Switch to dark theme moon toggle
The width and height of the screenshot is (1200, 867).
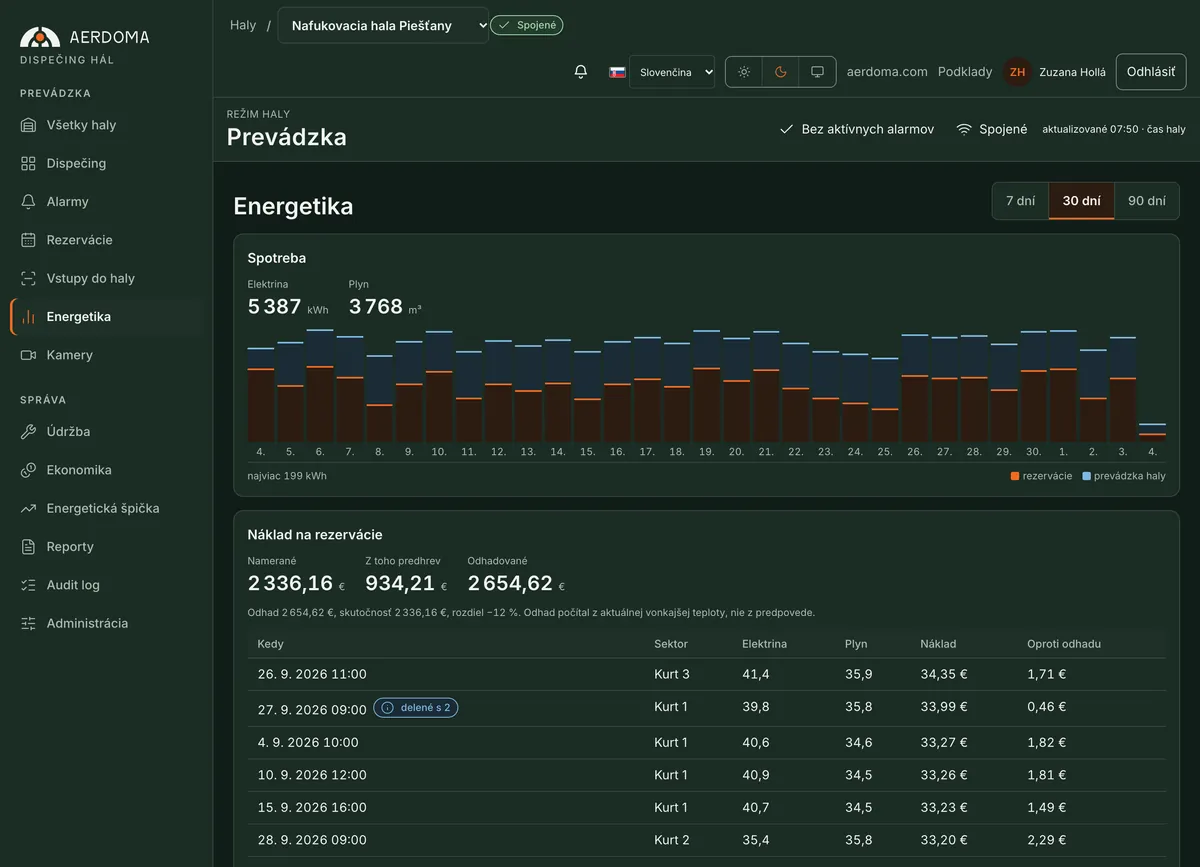(x=781, y=72)
